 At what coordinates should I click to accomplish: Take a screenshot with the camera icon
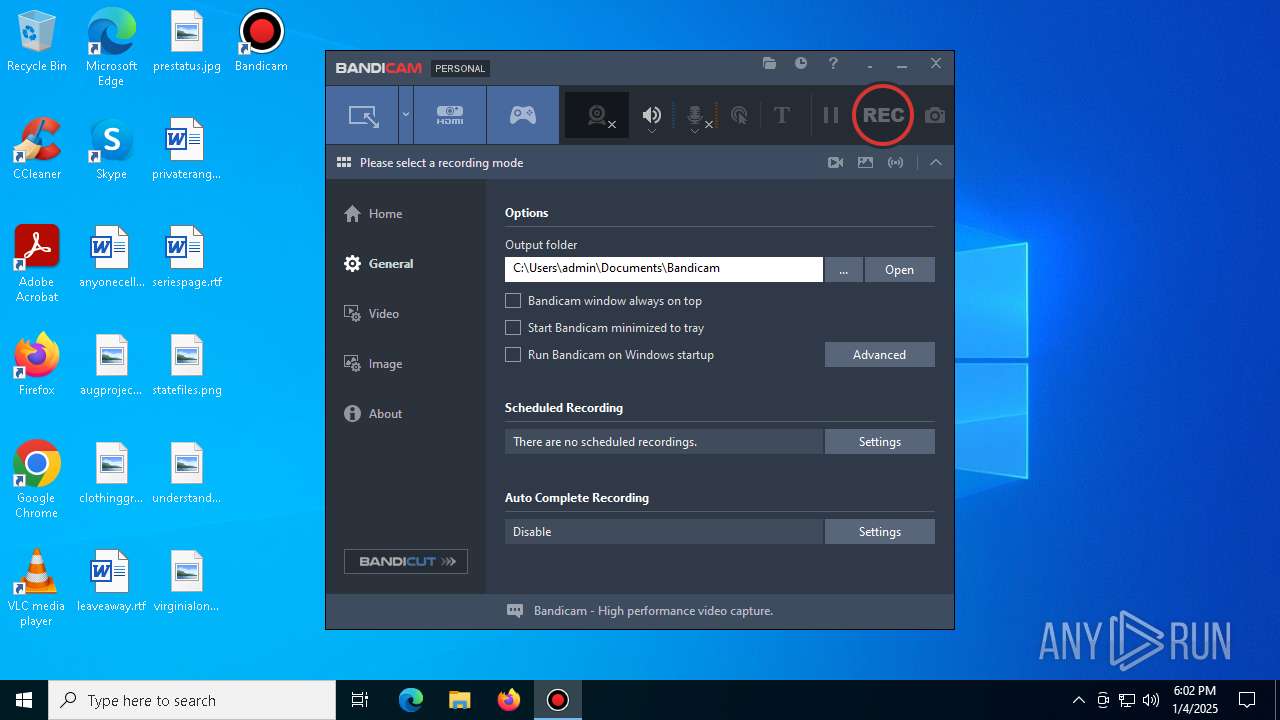(935, 116)
